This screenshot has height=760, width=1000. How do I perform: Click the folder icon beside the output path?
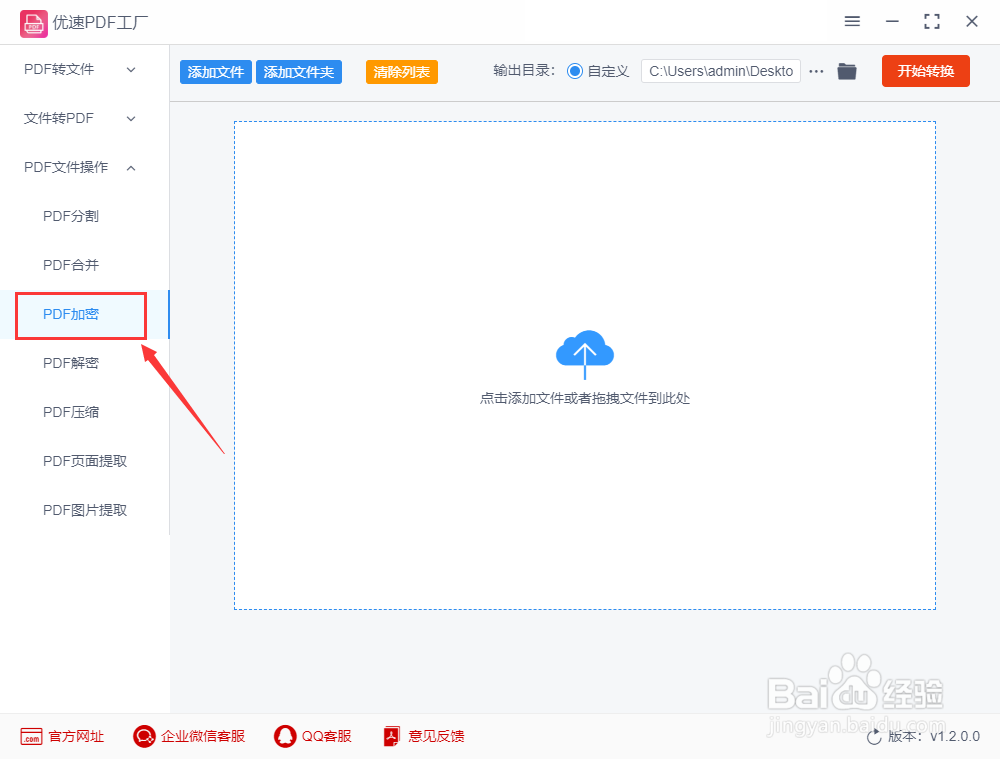tap(847, 71)
